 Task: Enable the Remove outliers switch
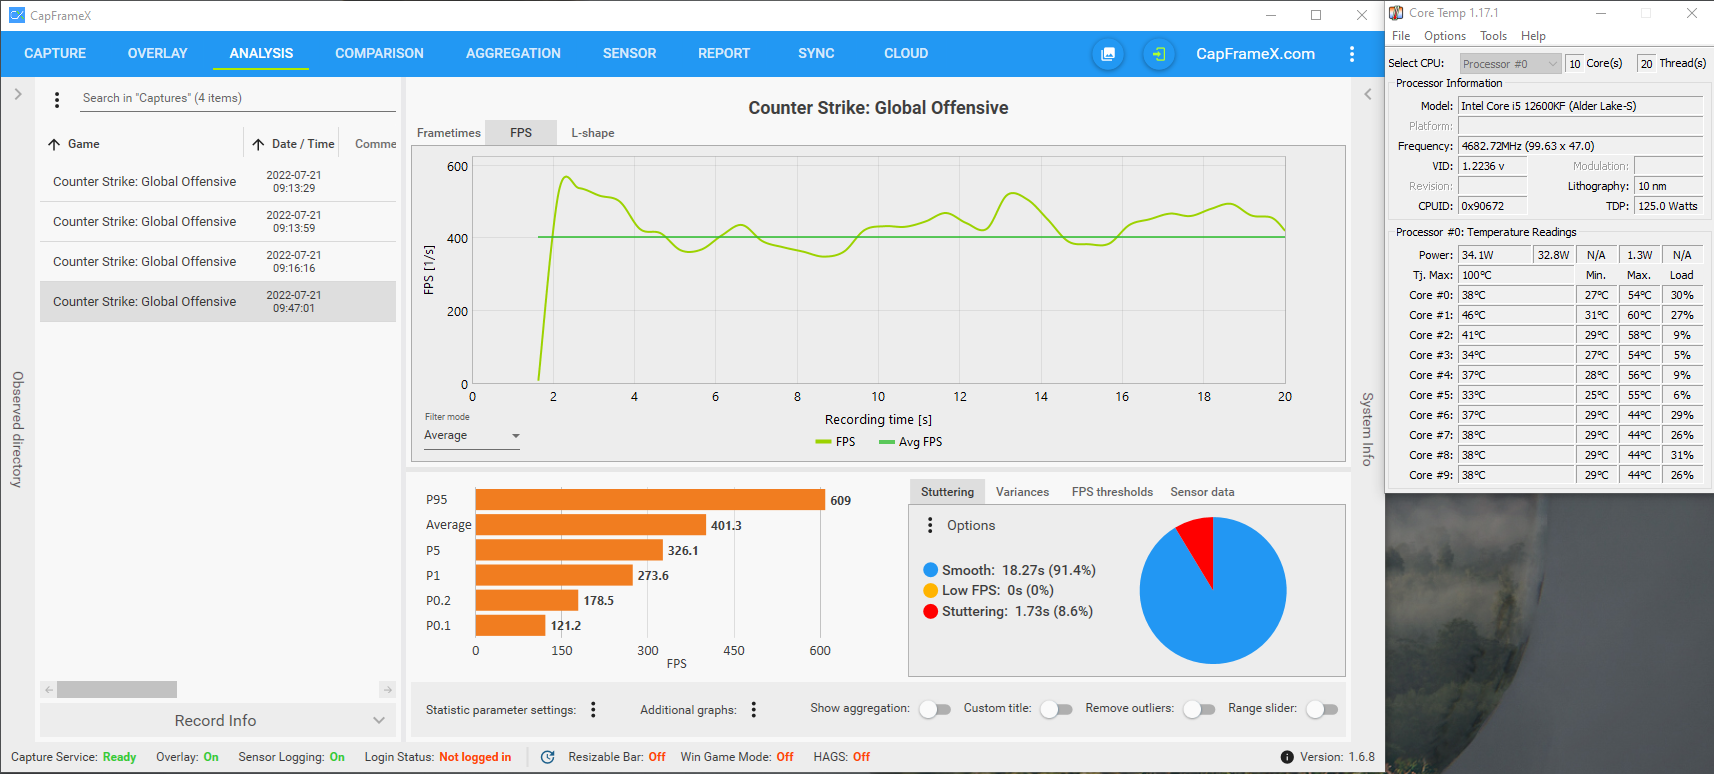click(1199, 709)
